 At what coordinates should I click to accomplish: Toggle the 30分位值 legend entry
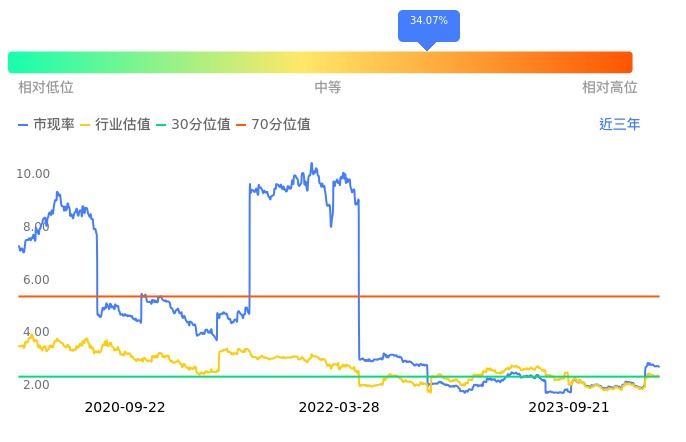click(193, 125)
